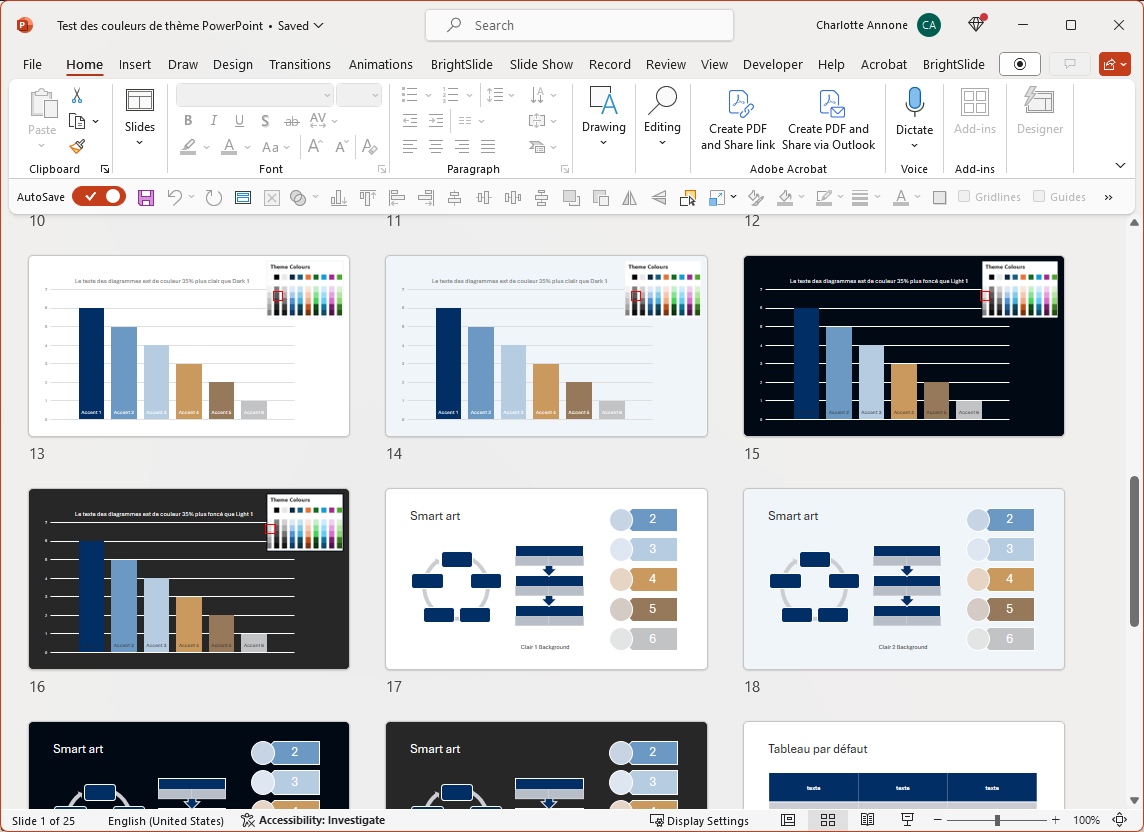Screen dimensions: 1144x832
Task: Switch to Reading View icon
Action: [x=867, y=820]
